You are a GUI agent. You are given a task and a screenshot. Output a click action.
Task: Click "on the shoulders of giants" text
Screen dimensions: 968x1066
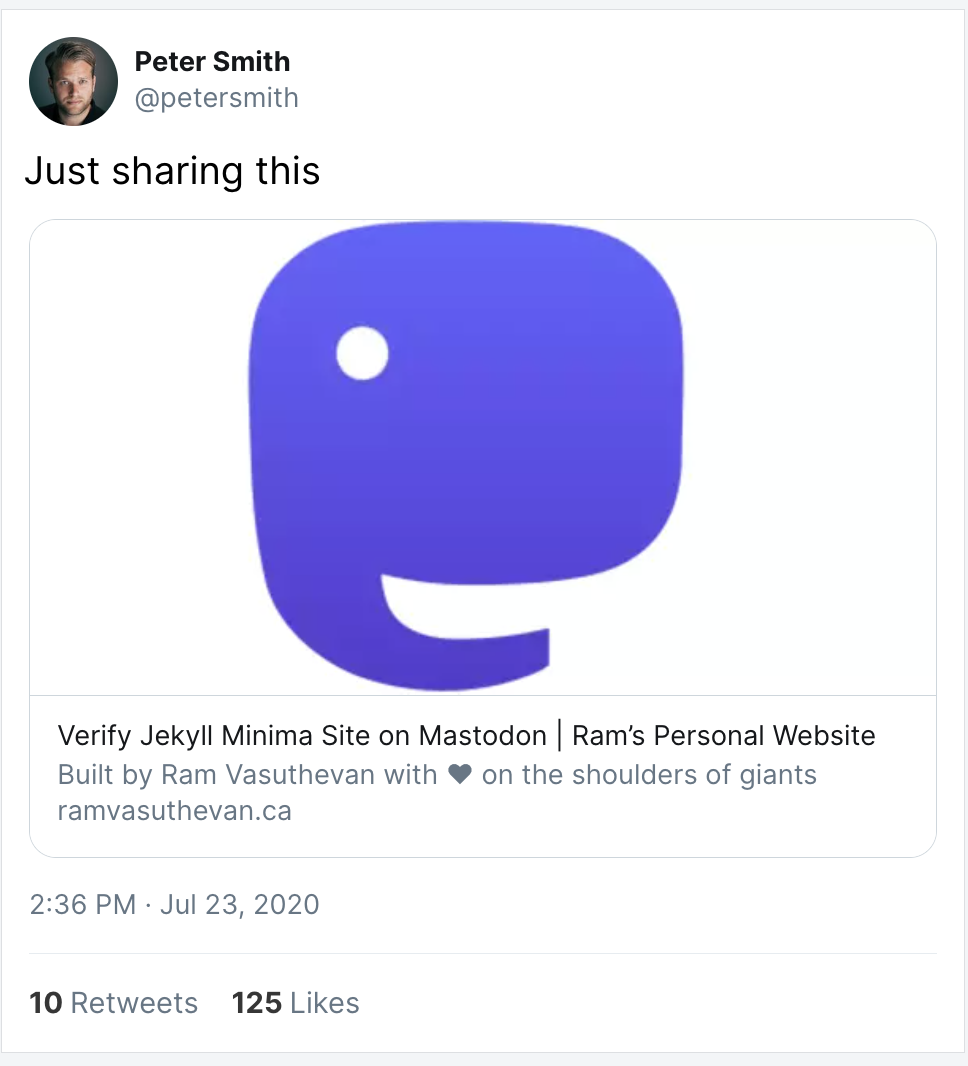click(649, 775)
